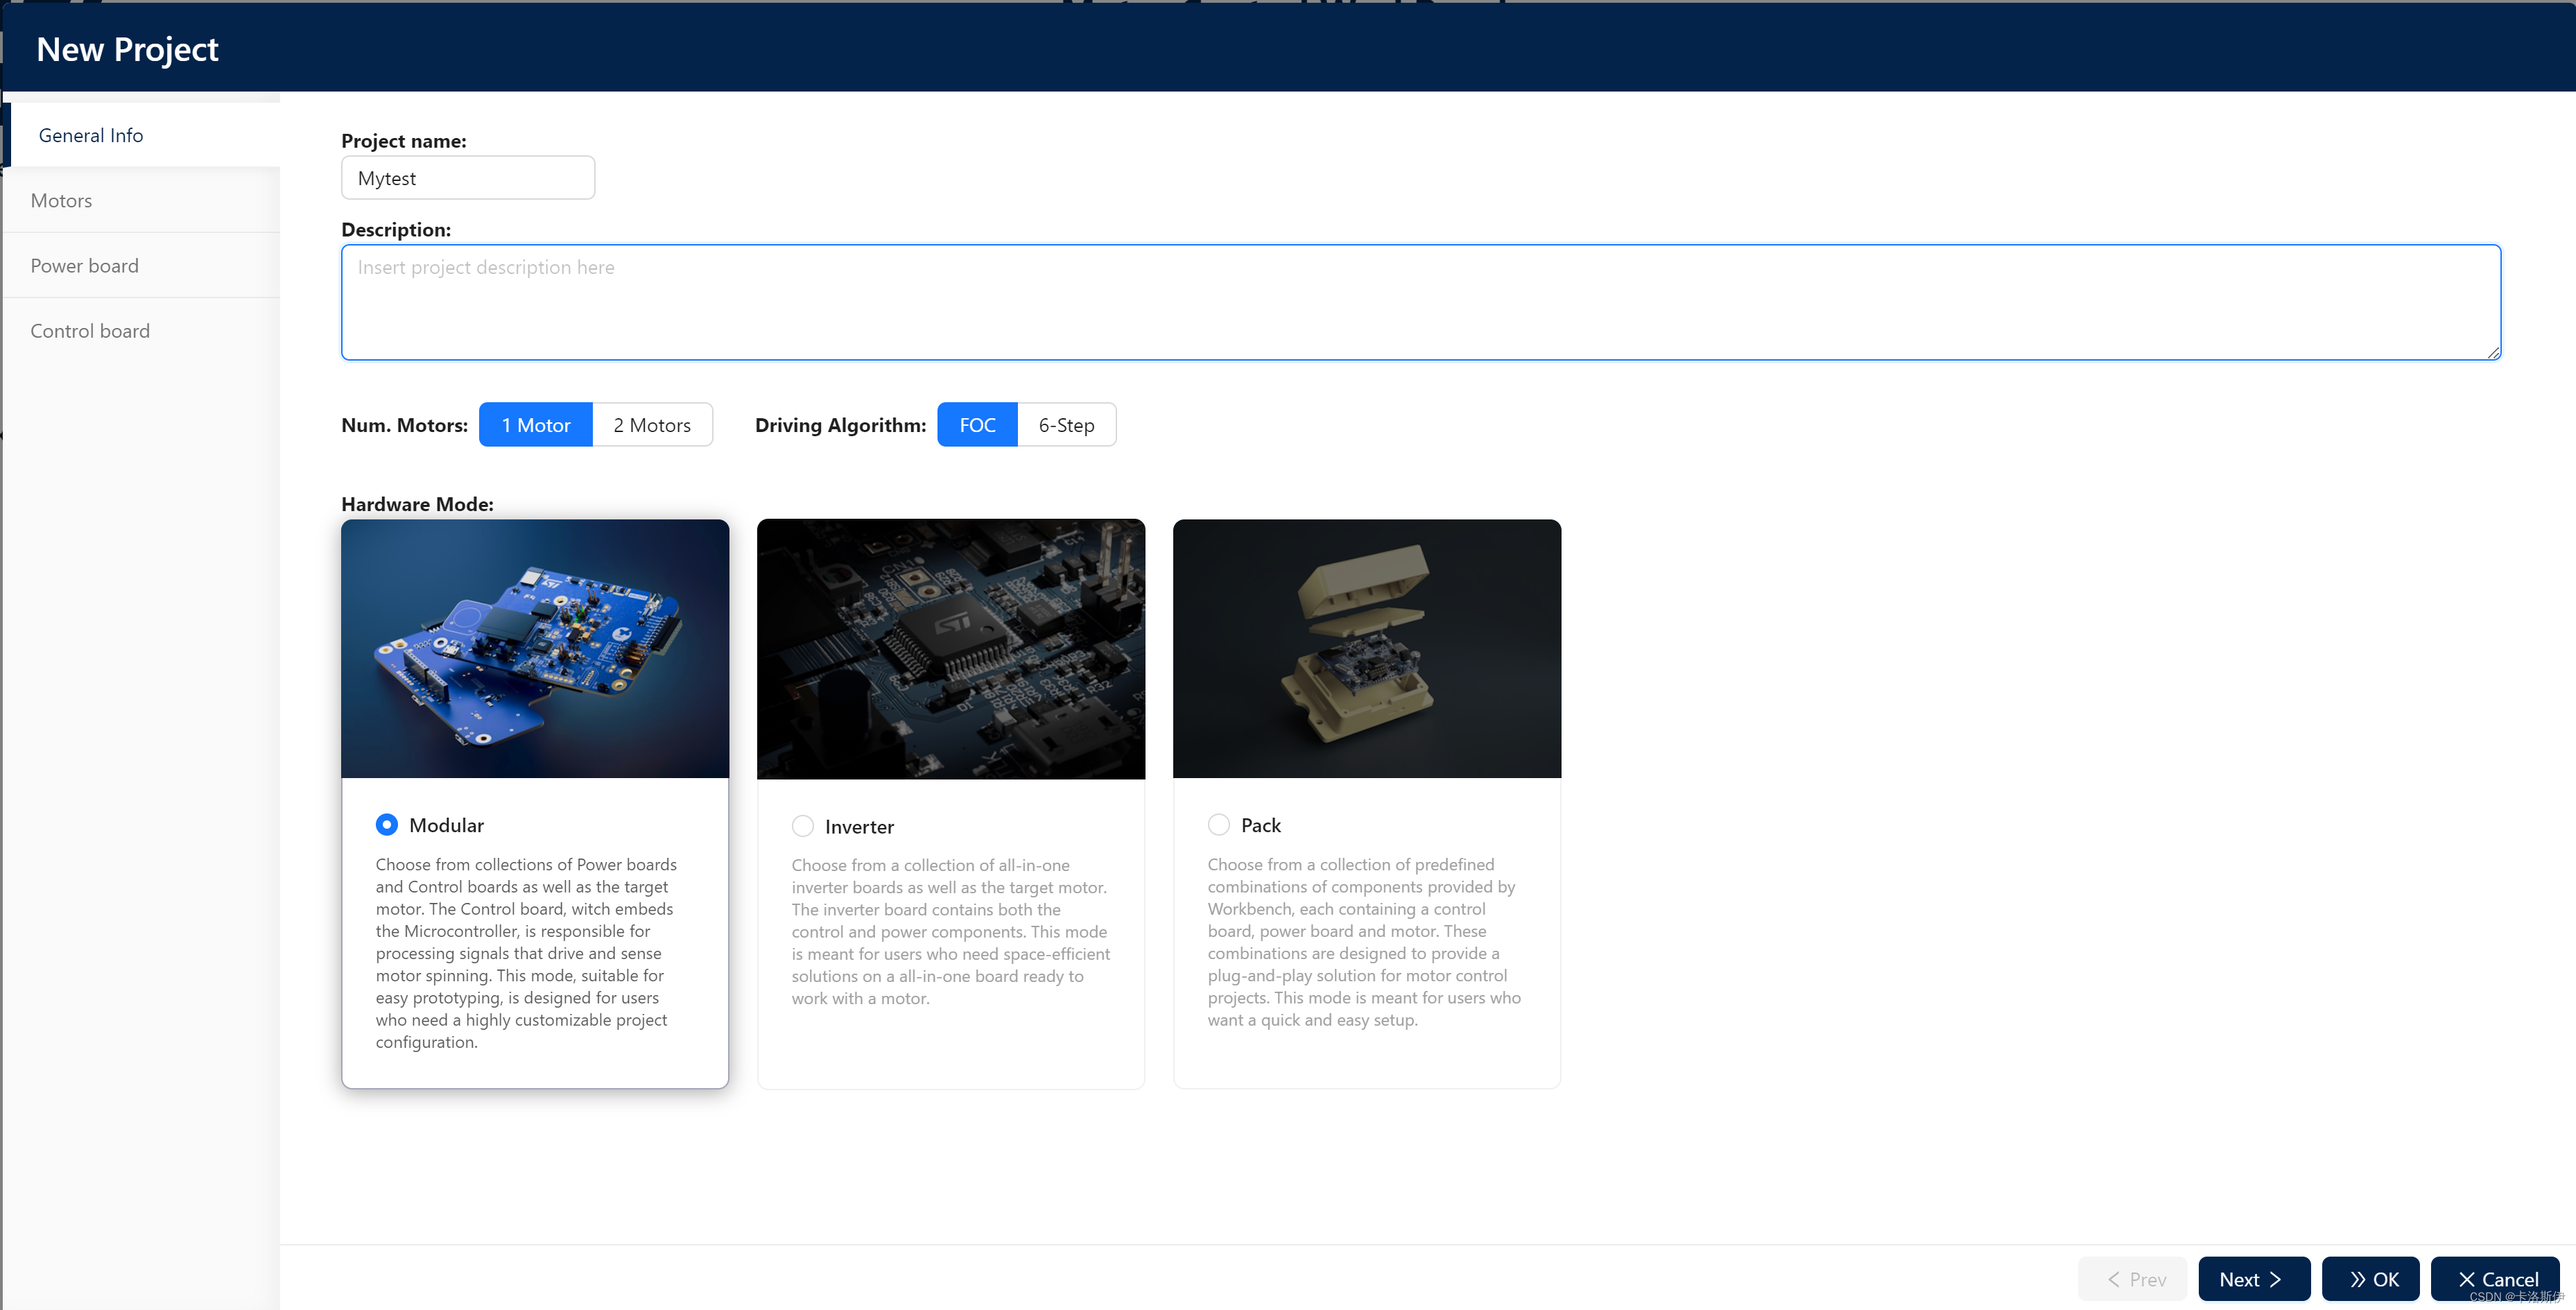Select FOC driving algorithm

click(977, 425)
